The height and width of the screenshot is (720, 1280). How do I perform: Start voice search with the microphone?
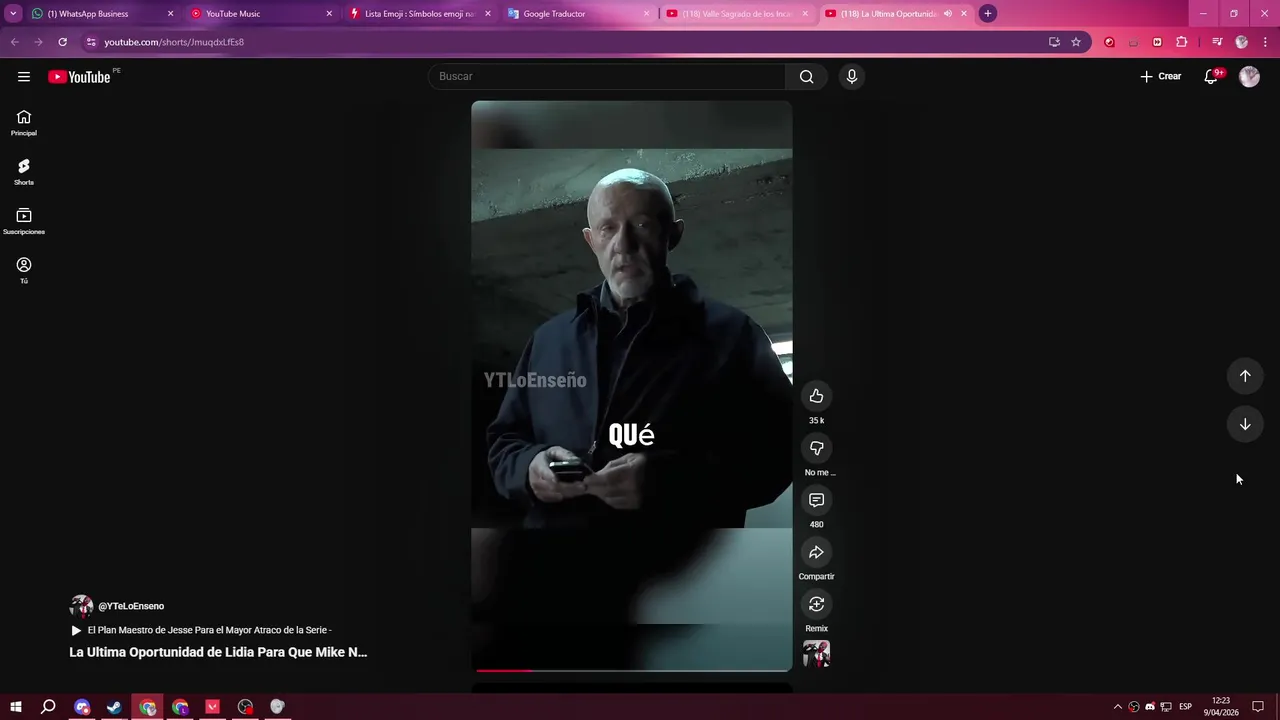pyautogui.click(x=851, y=77)
